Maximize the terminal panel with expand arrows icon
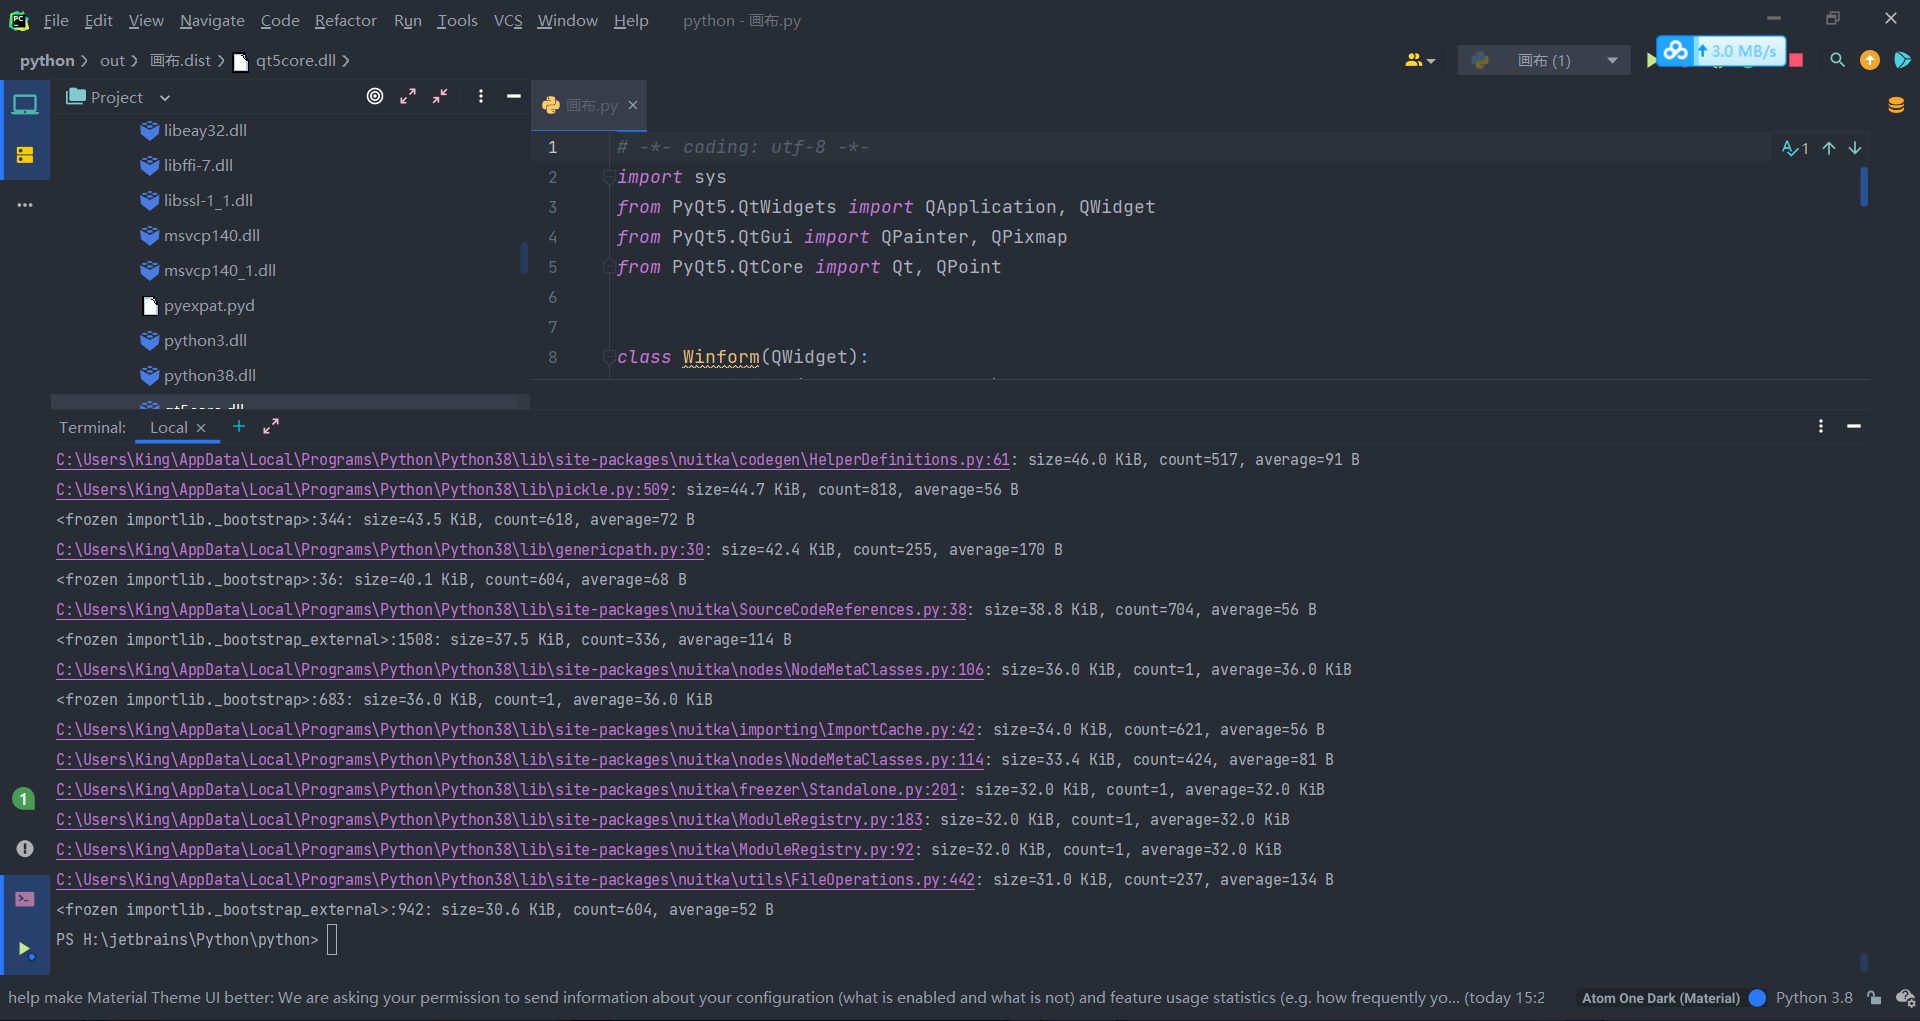1920x1021 pixels. [x=270, y=426]
